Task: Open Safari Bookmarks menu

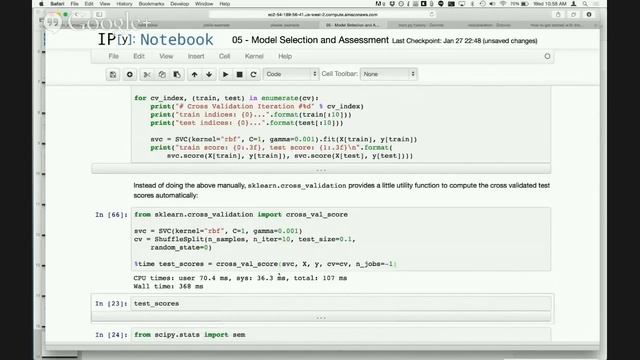Action: tap(151, 4)
